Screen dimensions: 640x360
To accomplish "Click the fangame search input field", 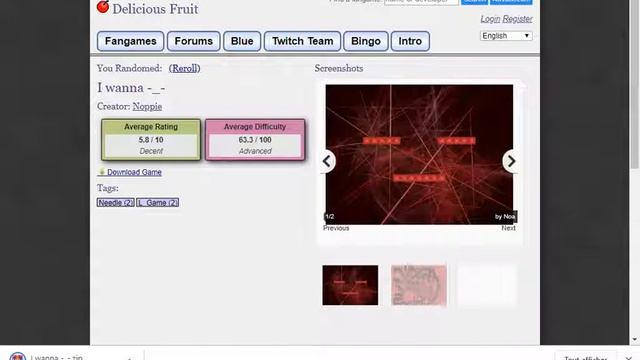I will point(421,2).
